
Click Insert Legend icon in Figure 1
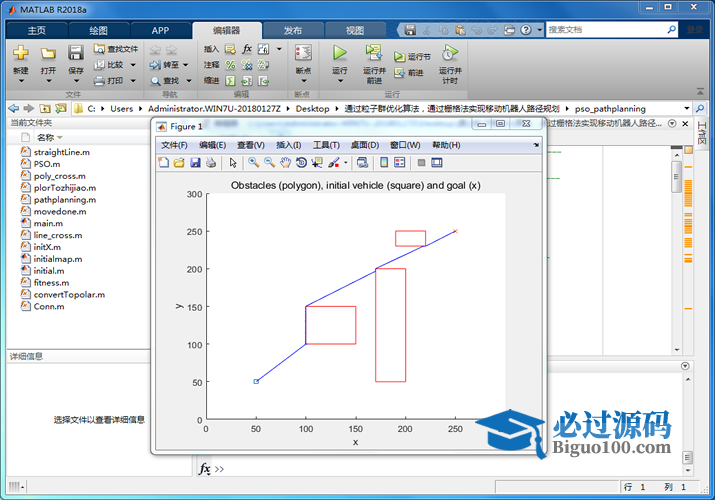[x=399, y=162]
